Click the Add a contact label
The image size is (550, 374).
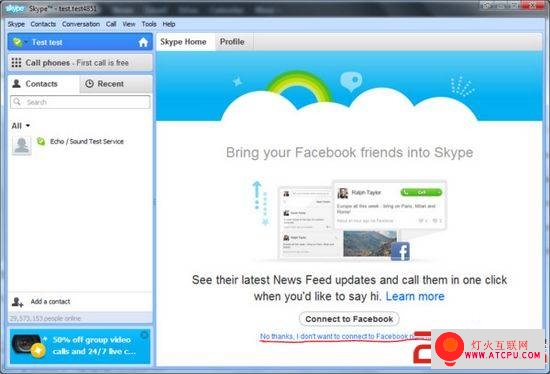click(x=50, y=301)
